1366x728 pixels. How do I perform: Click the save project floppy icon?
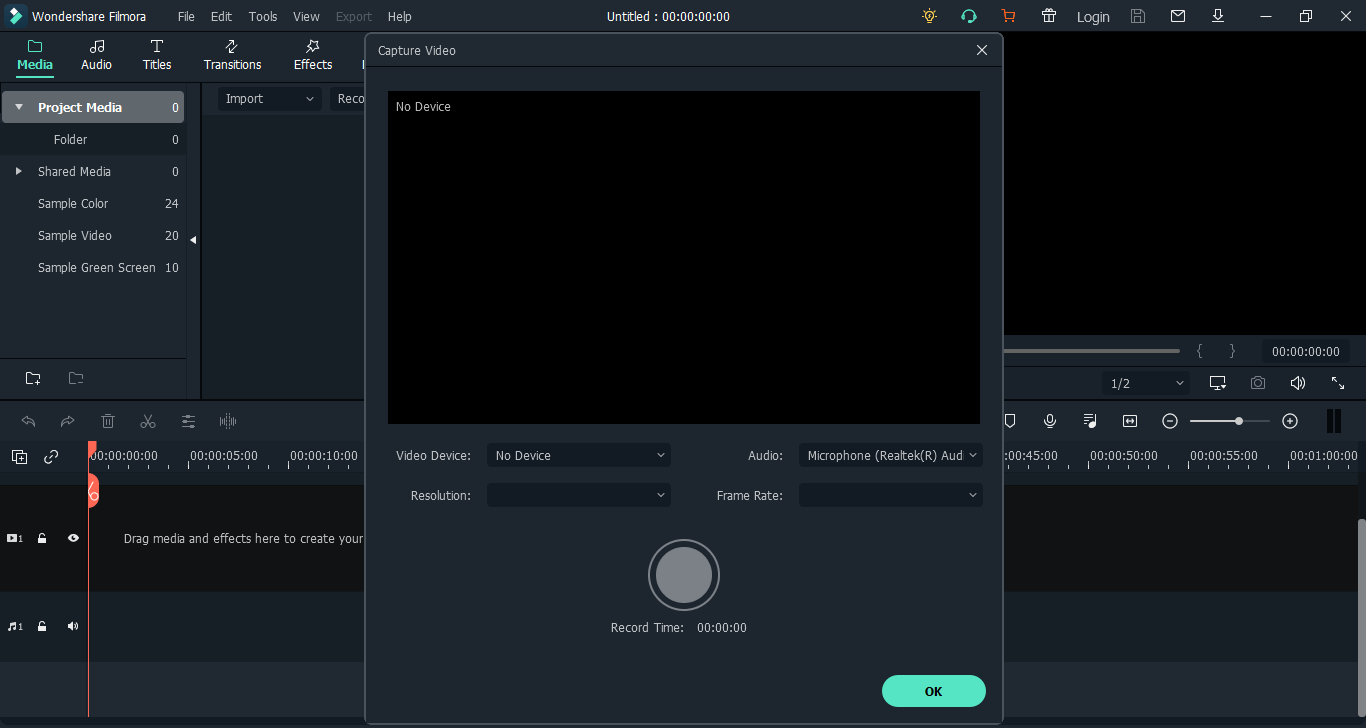point(1138,16)
